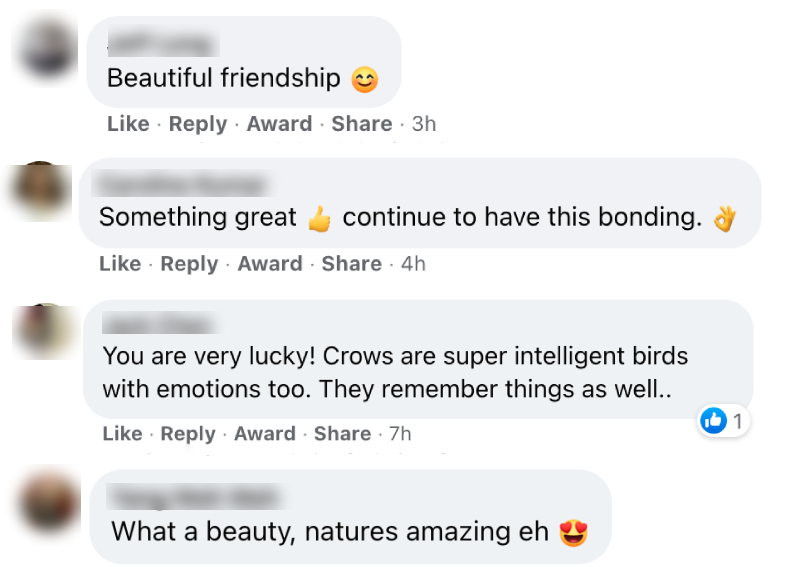Click profile photo next to "What a beauty" comment
The height and width of the screenshot is (567, 800).
(x=48, y=503)
